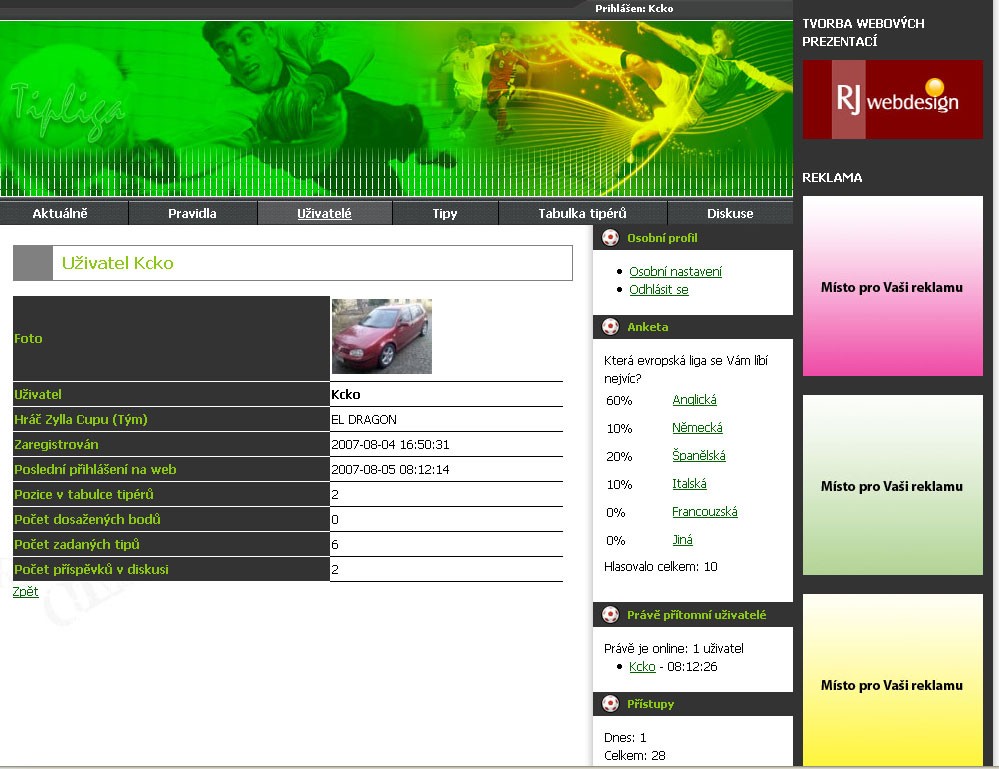Open the Tipy navigation tab
This screenshot has width=999, height=769.
click(445, 213)
